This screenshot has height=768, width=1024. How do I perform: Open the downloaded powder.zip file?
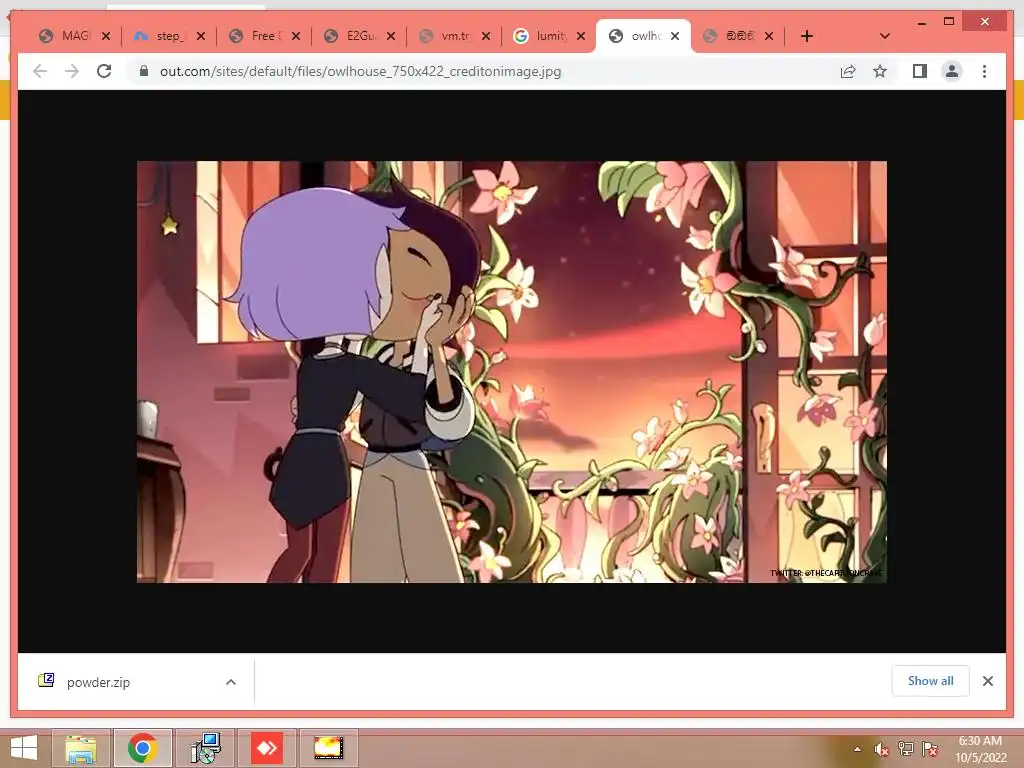[98, 682]
